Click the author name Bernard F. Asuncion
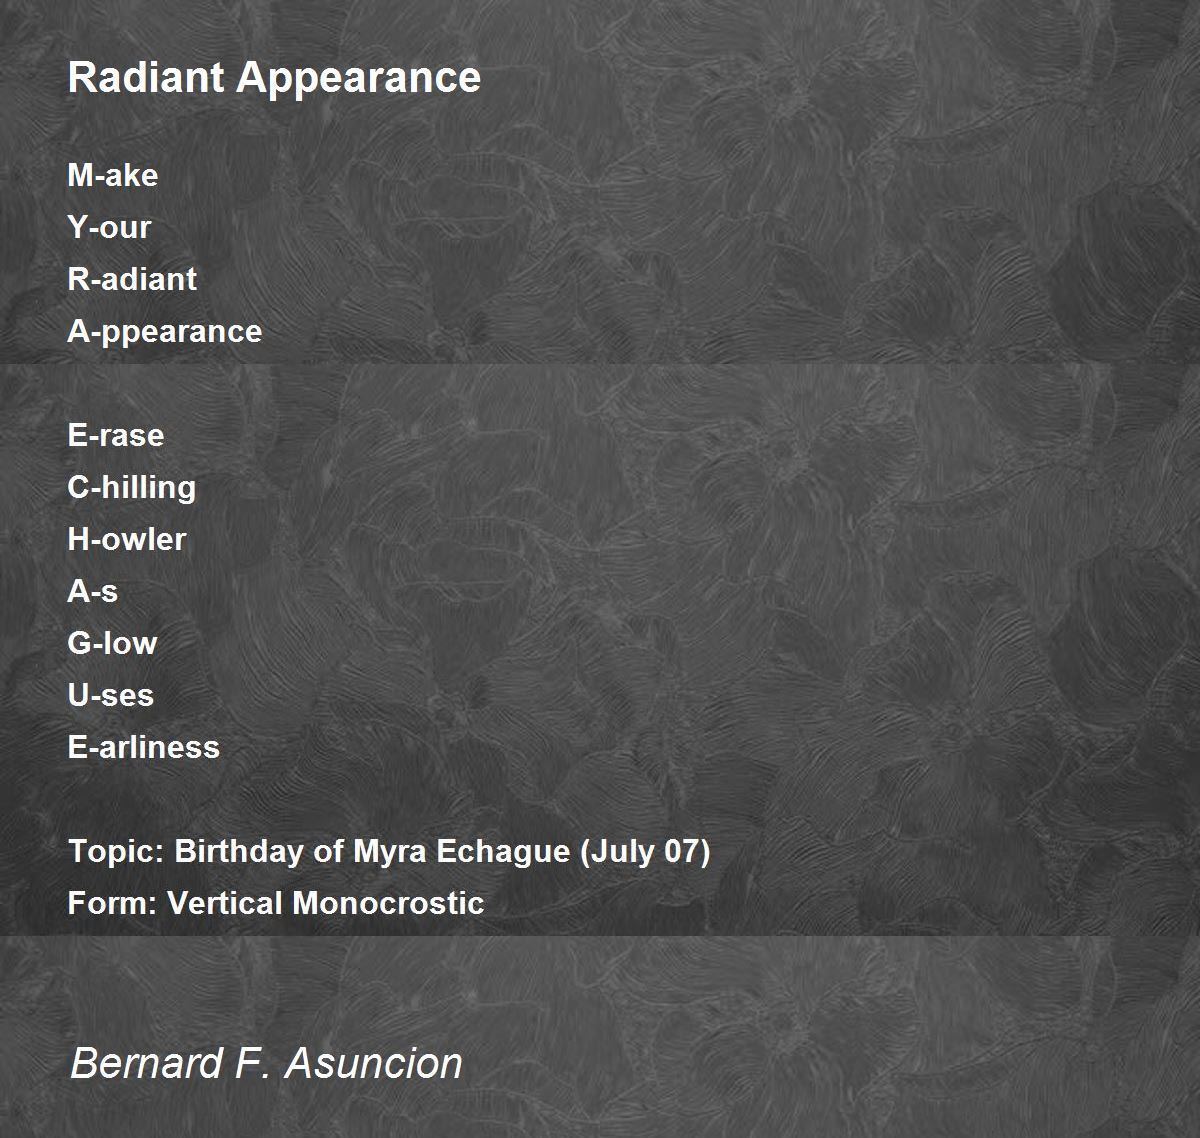Screen dimensions: 1200x1138 pos(266,1062)
